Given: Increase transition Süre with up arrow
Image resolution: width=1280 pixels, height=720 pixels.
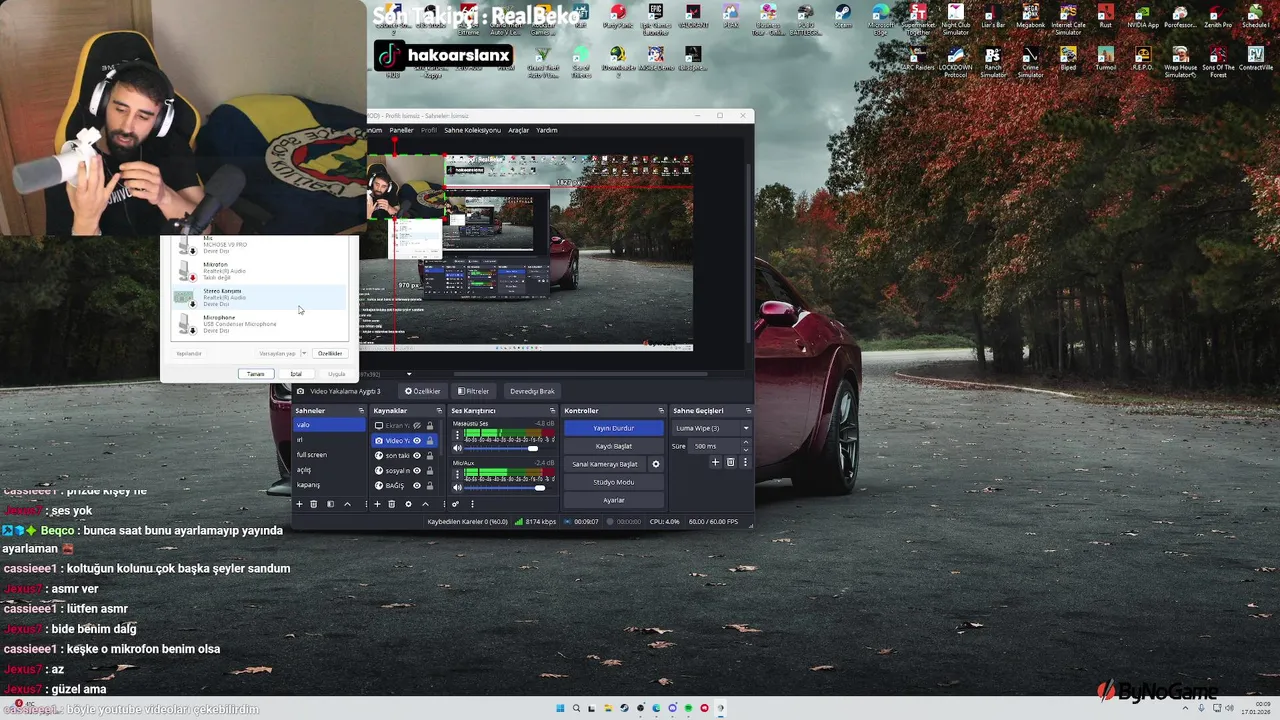Looking at the screenshot, I should click(x=745, y=442).
